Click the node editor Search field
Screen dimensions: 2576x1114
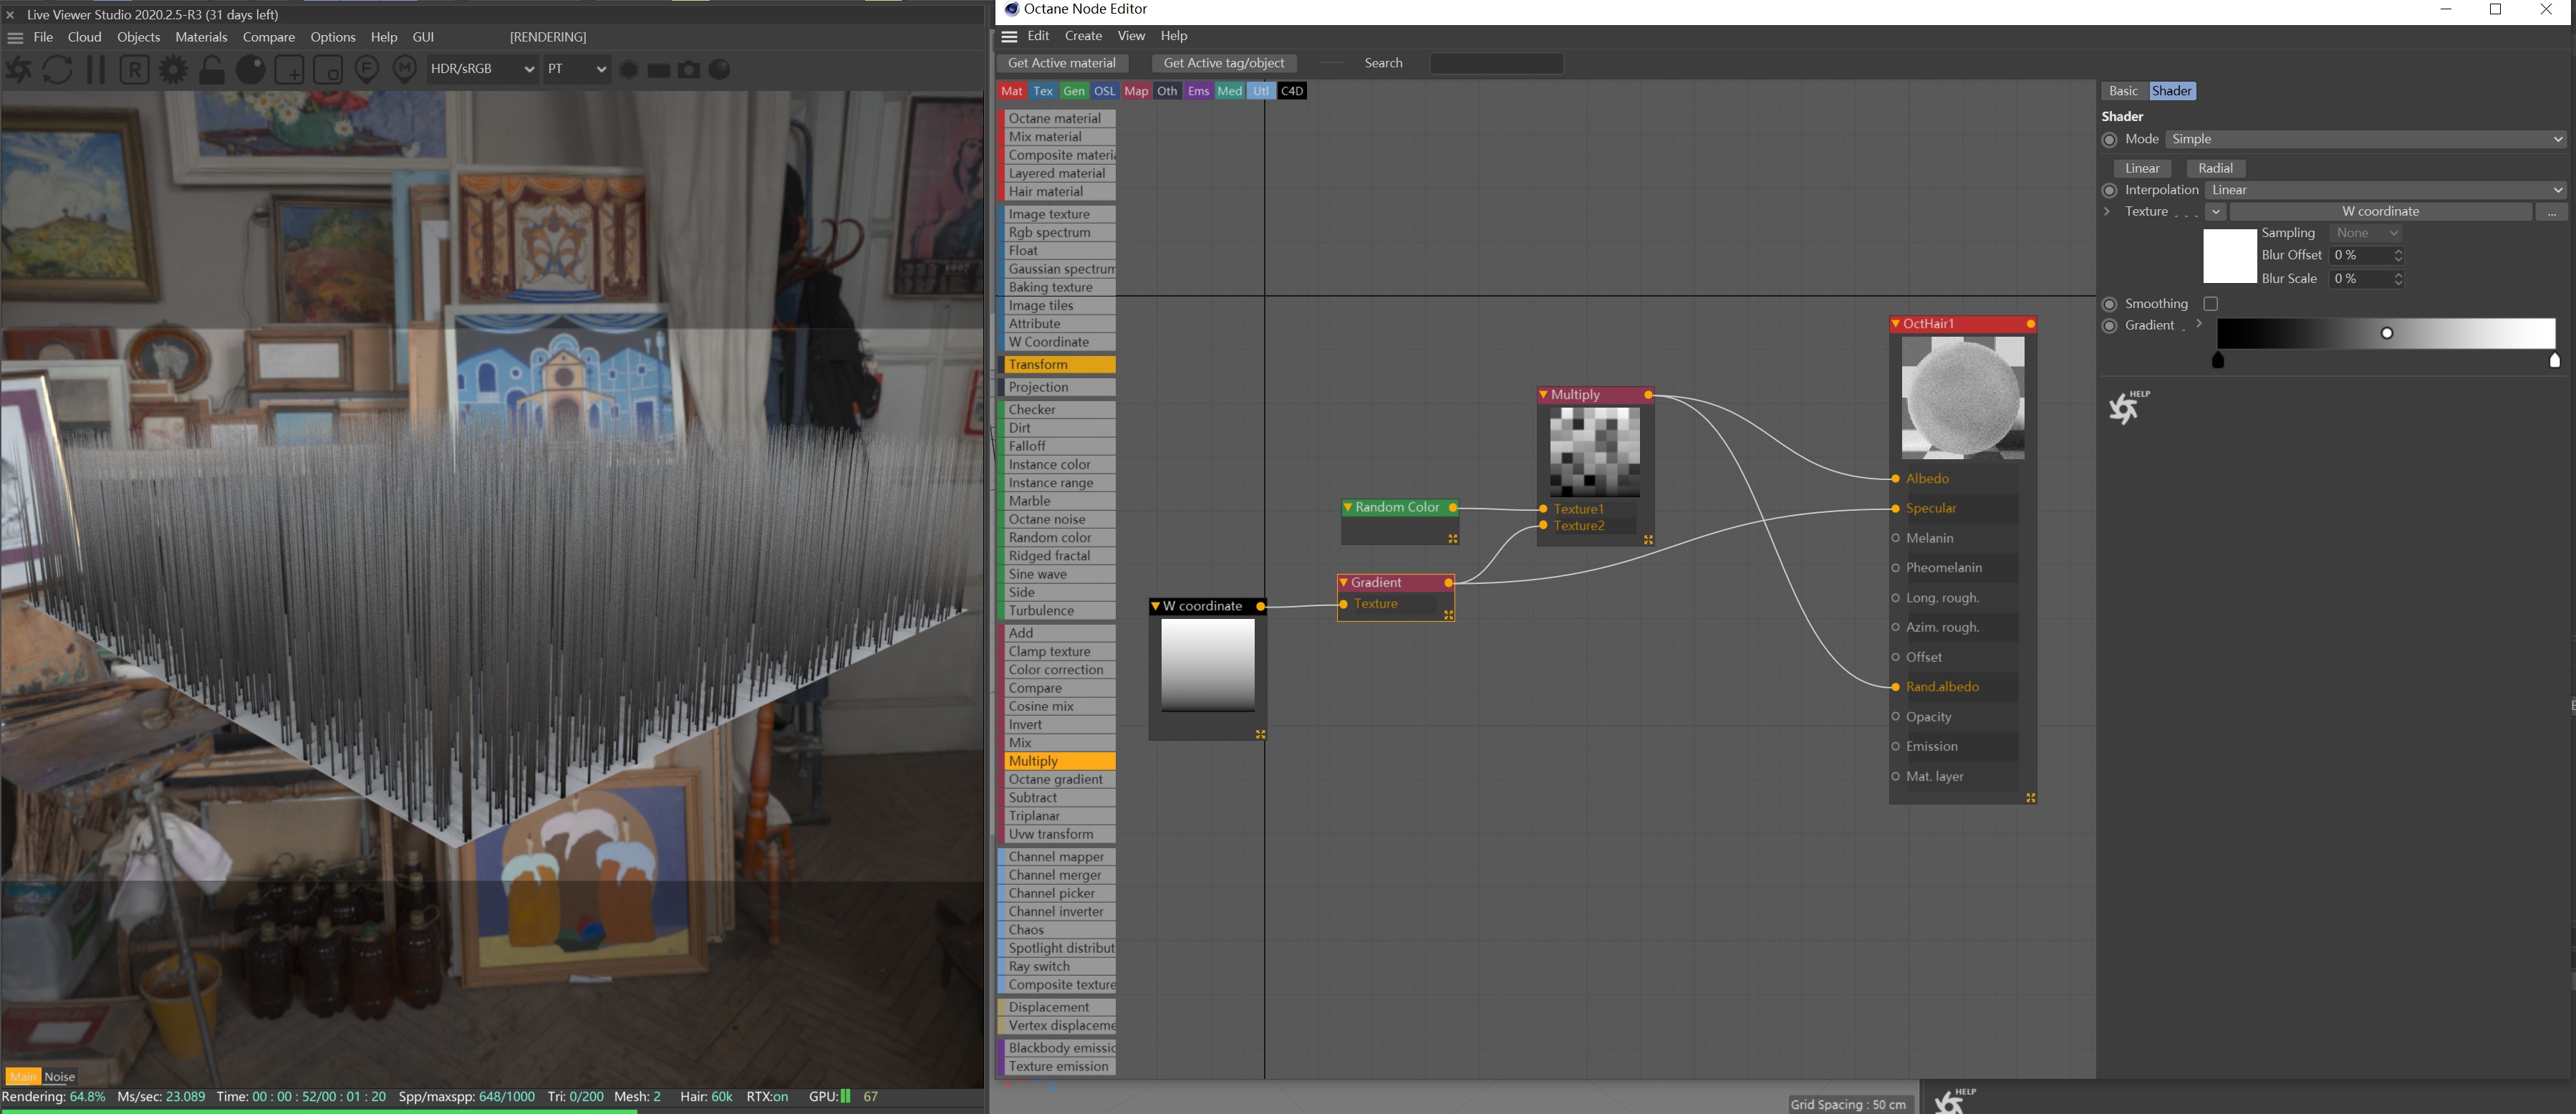(x=1496, y=63)
